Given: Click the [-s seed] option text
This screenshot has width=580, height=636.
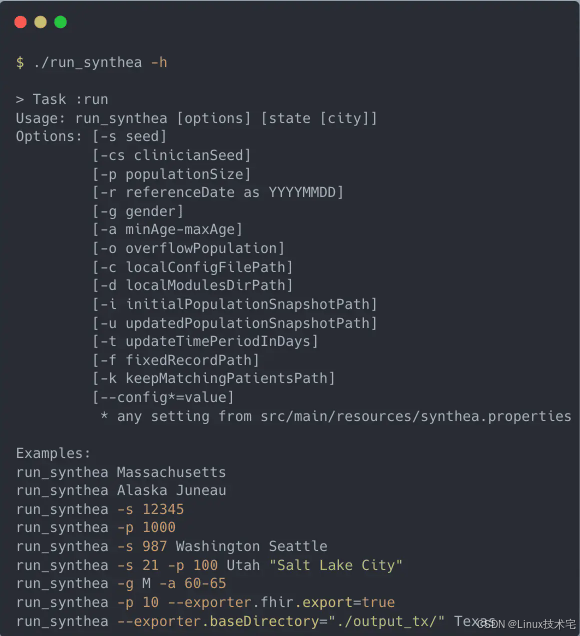Looking at the screenshot, I should coord(129,137).
